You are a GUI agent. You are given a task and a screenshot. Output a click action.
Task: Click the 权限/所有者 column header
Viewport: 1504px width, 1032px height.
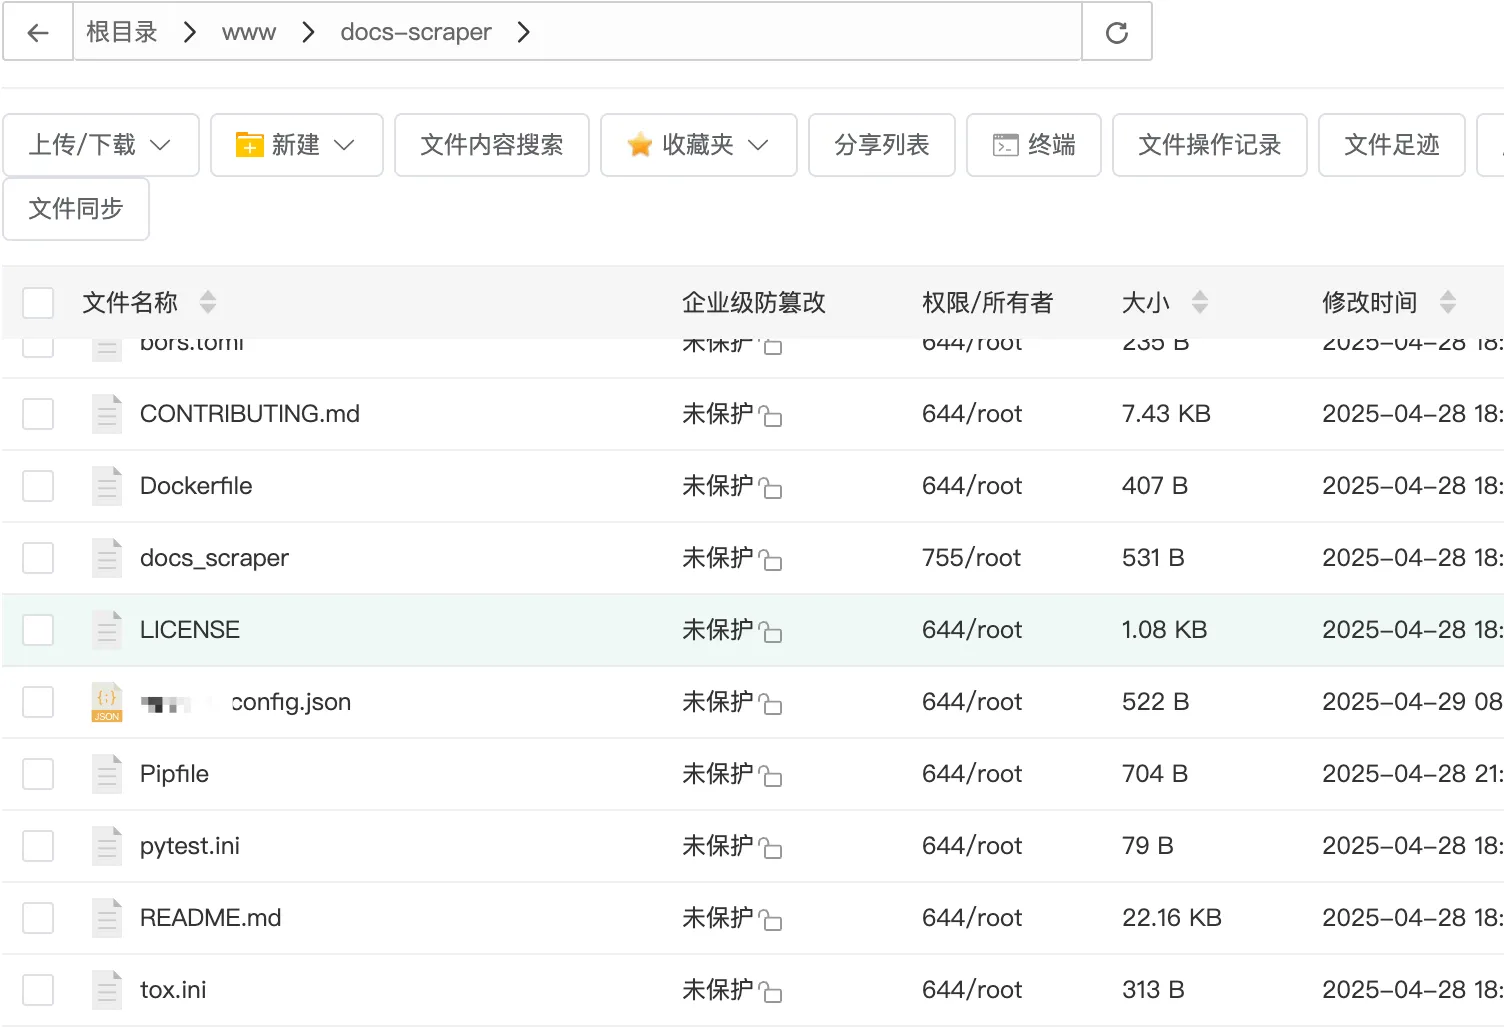(988, 302)
